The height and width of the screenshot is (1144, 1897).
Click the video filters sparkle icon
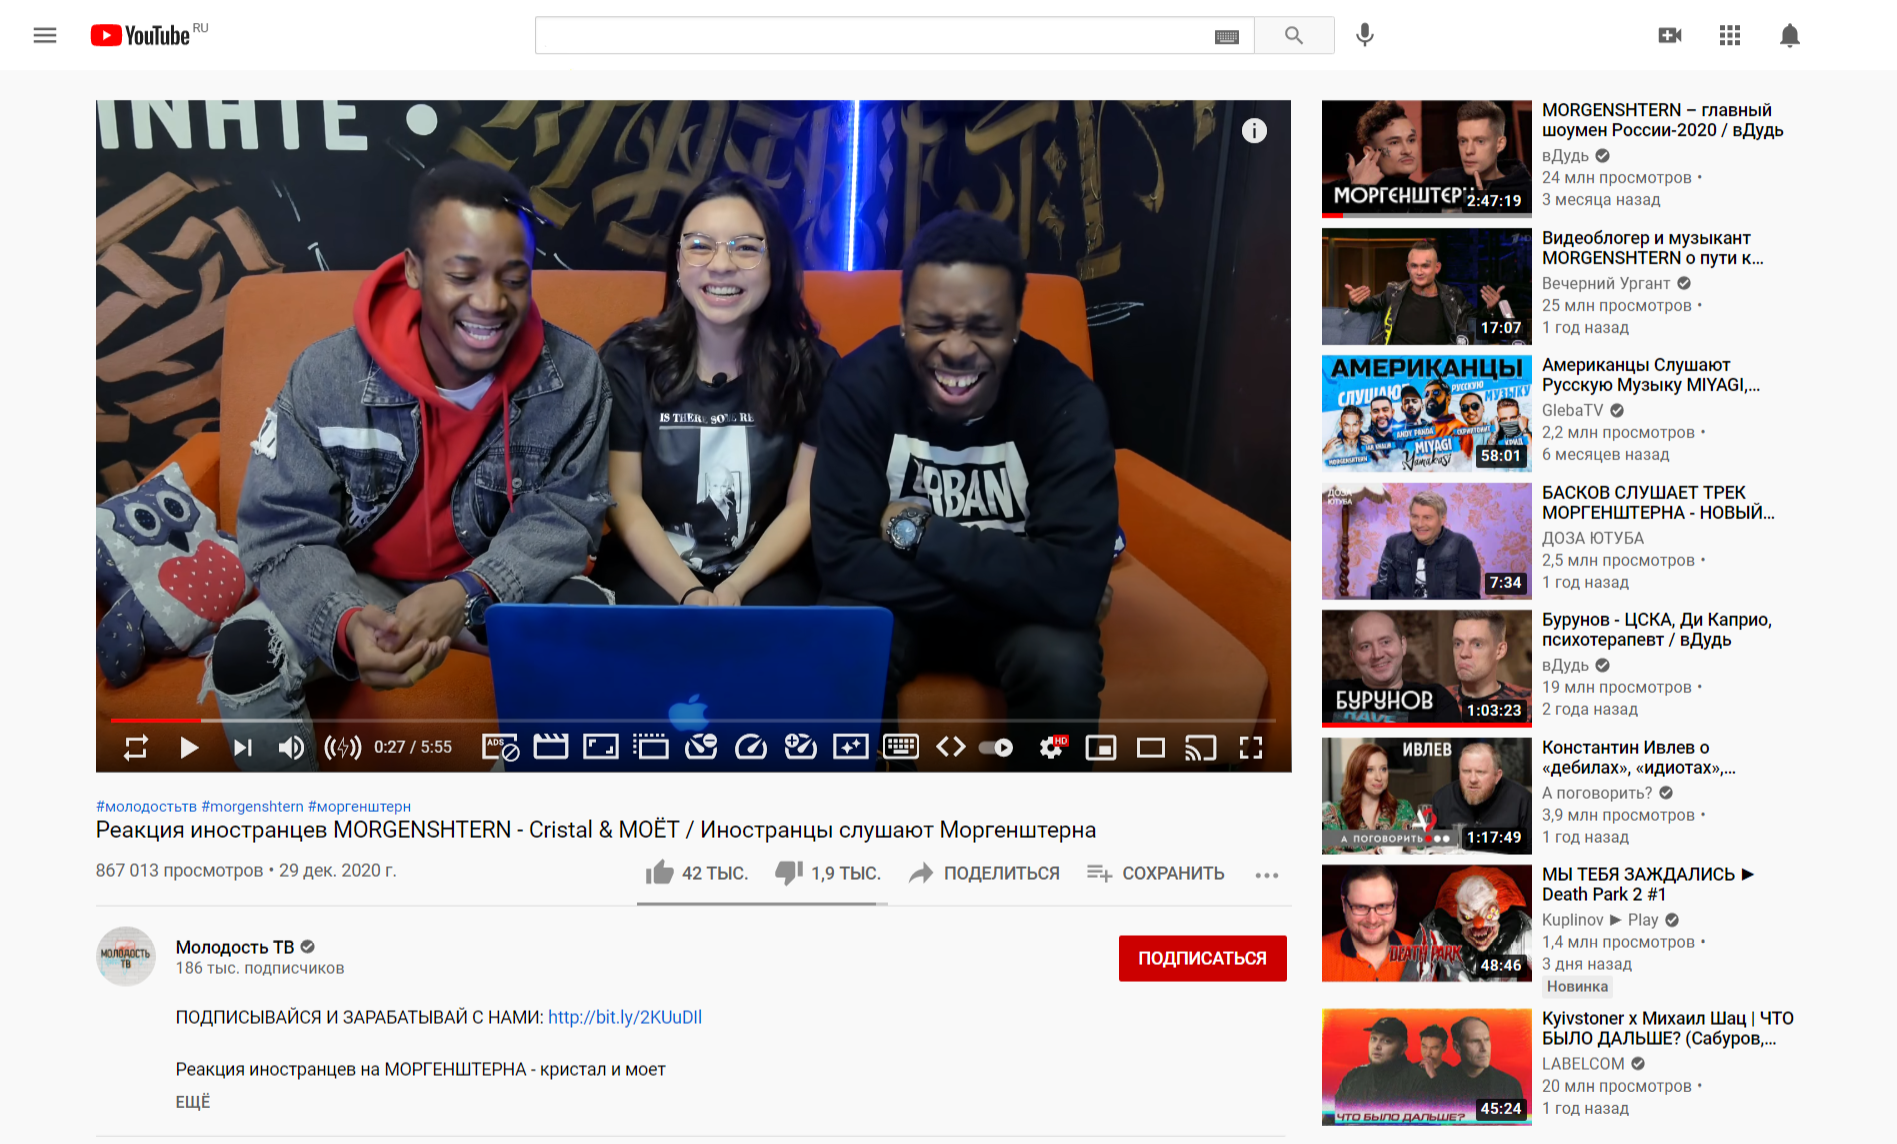851,747
